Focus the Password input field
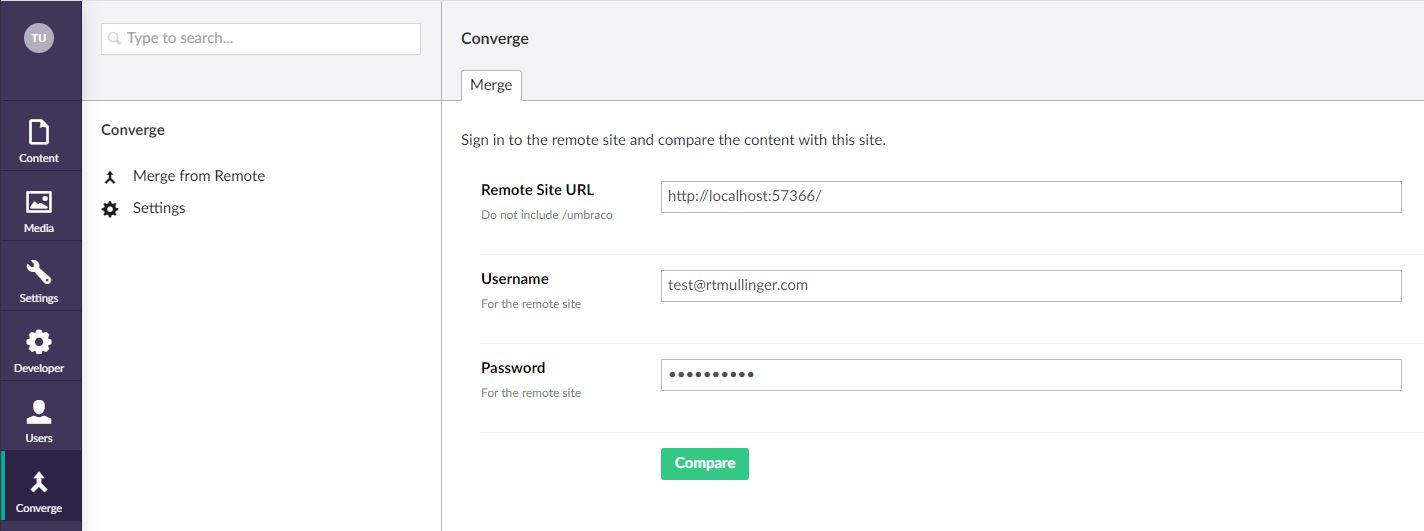The image size is (1424, 531). click(x=1031, y=375)
